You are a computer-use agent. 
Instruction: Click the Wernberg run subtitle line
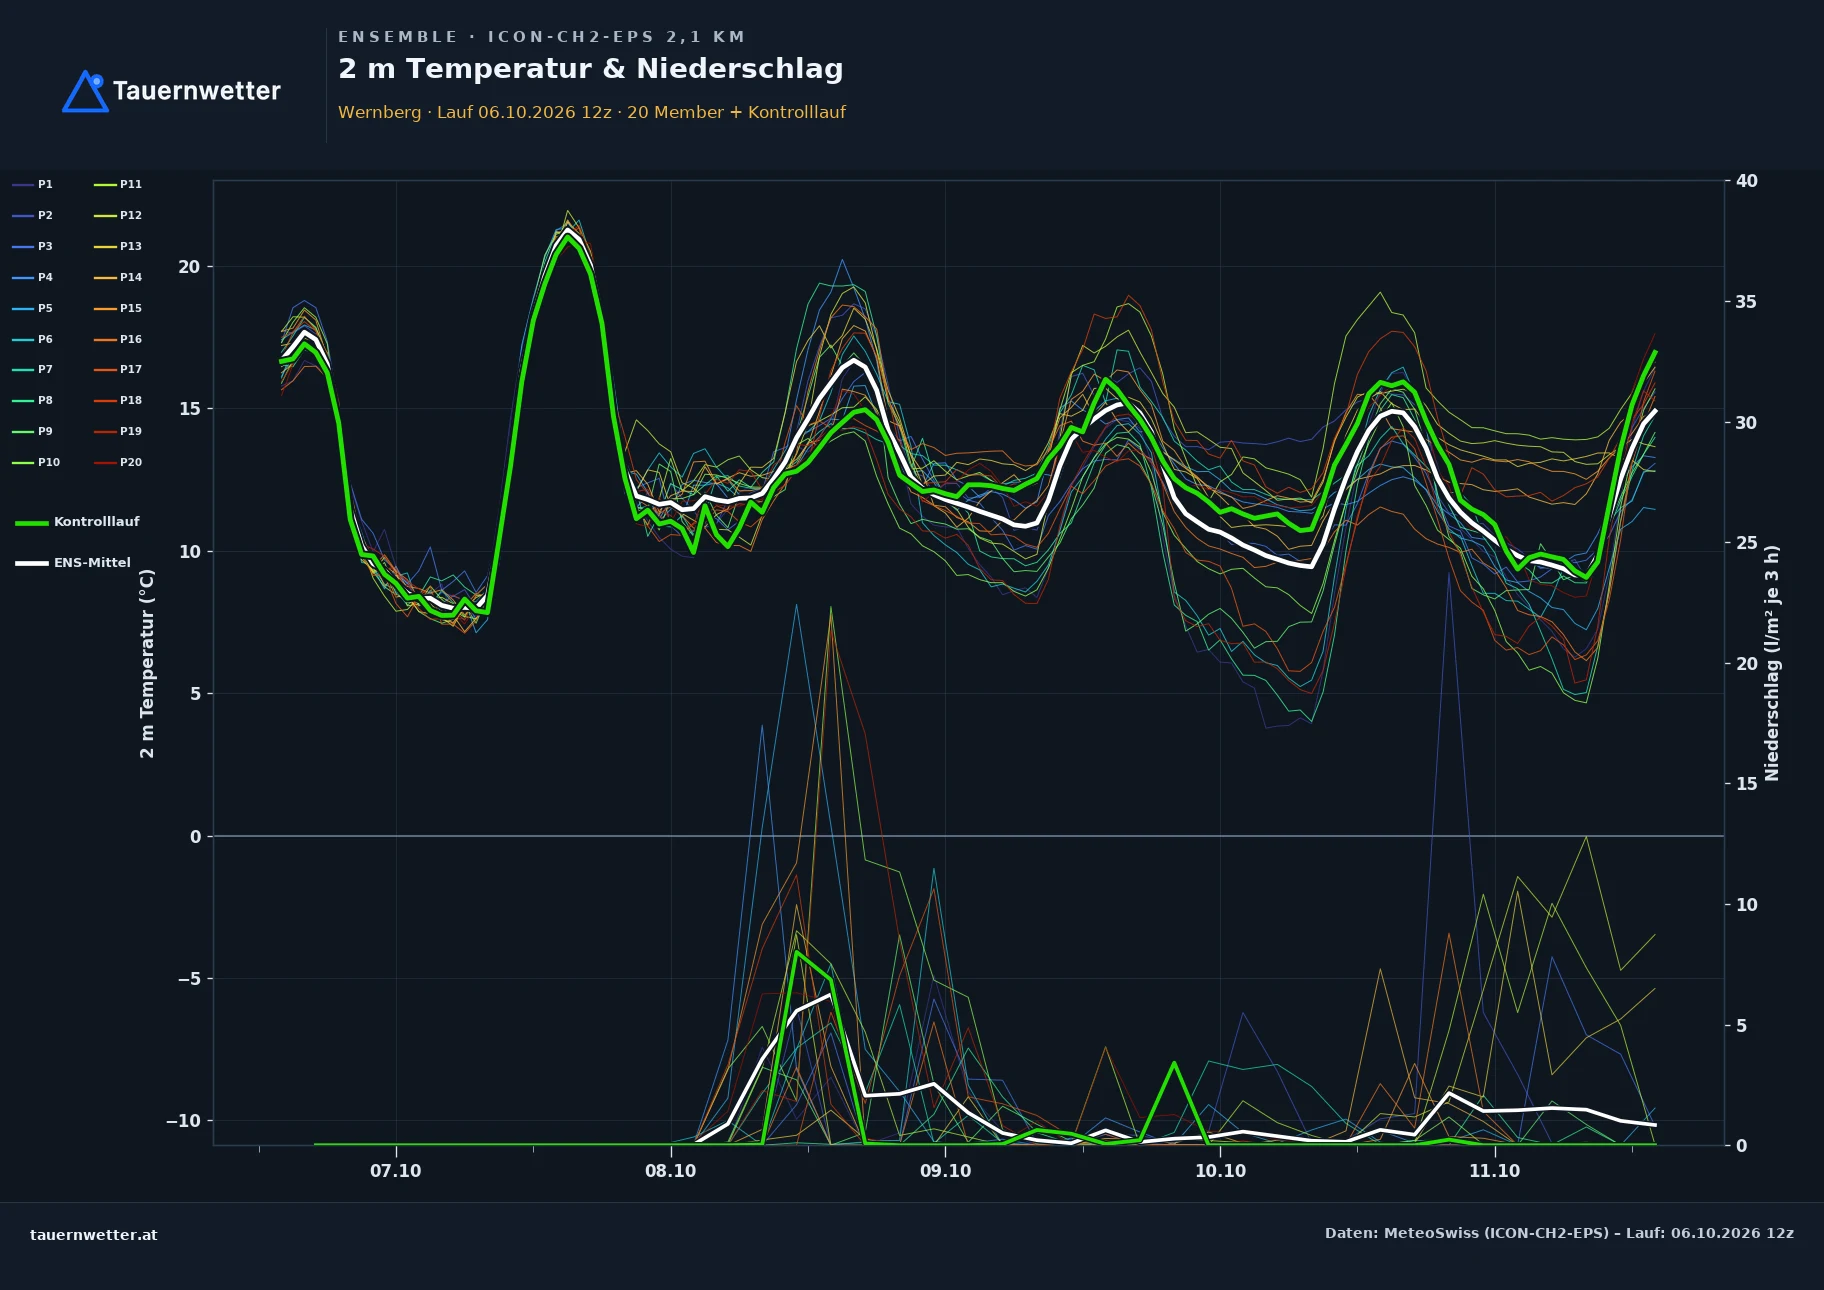(592, 112)
